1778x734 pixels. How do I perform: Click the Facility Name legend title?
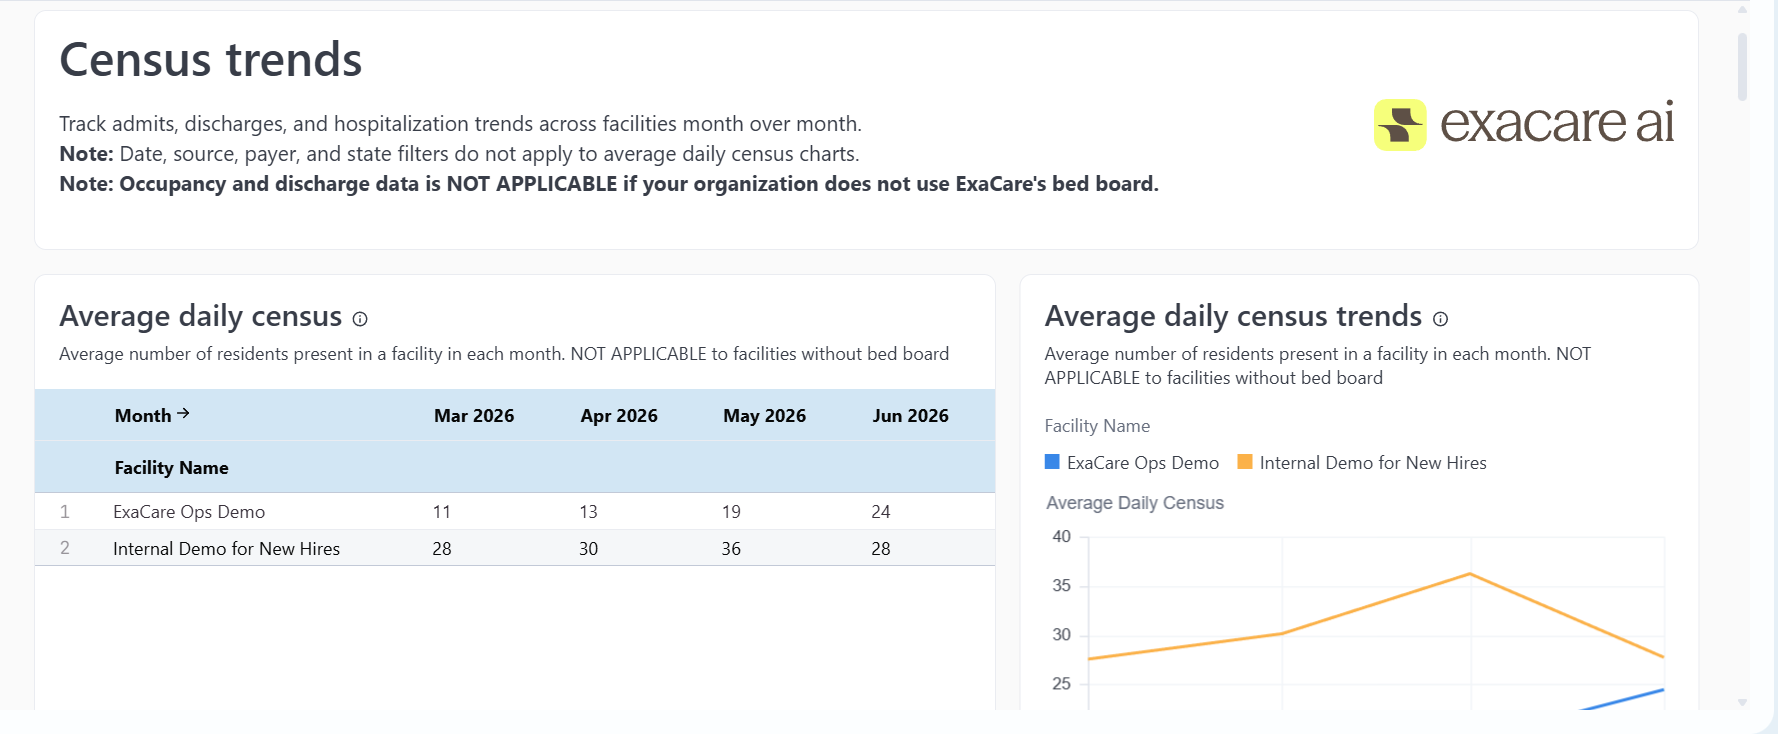(1097, 426)
